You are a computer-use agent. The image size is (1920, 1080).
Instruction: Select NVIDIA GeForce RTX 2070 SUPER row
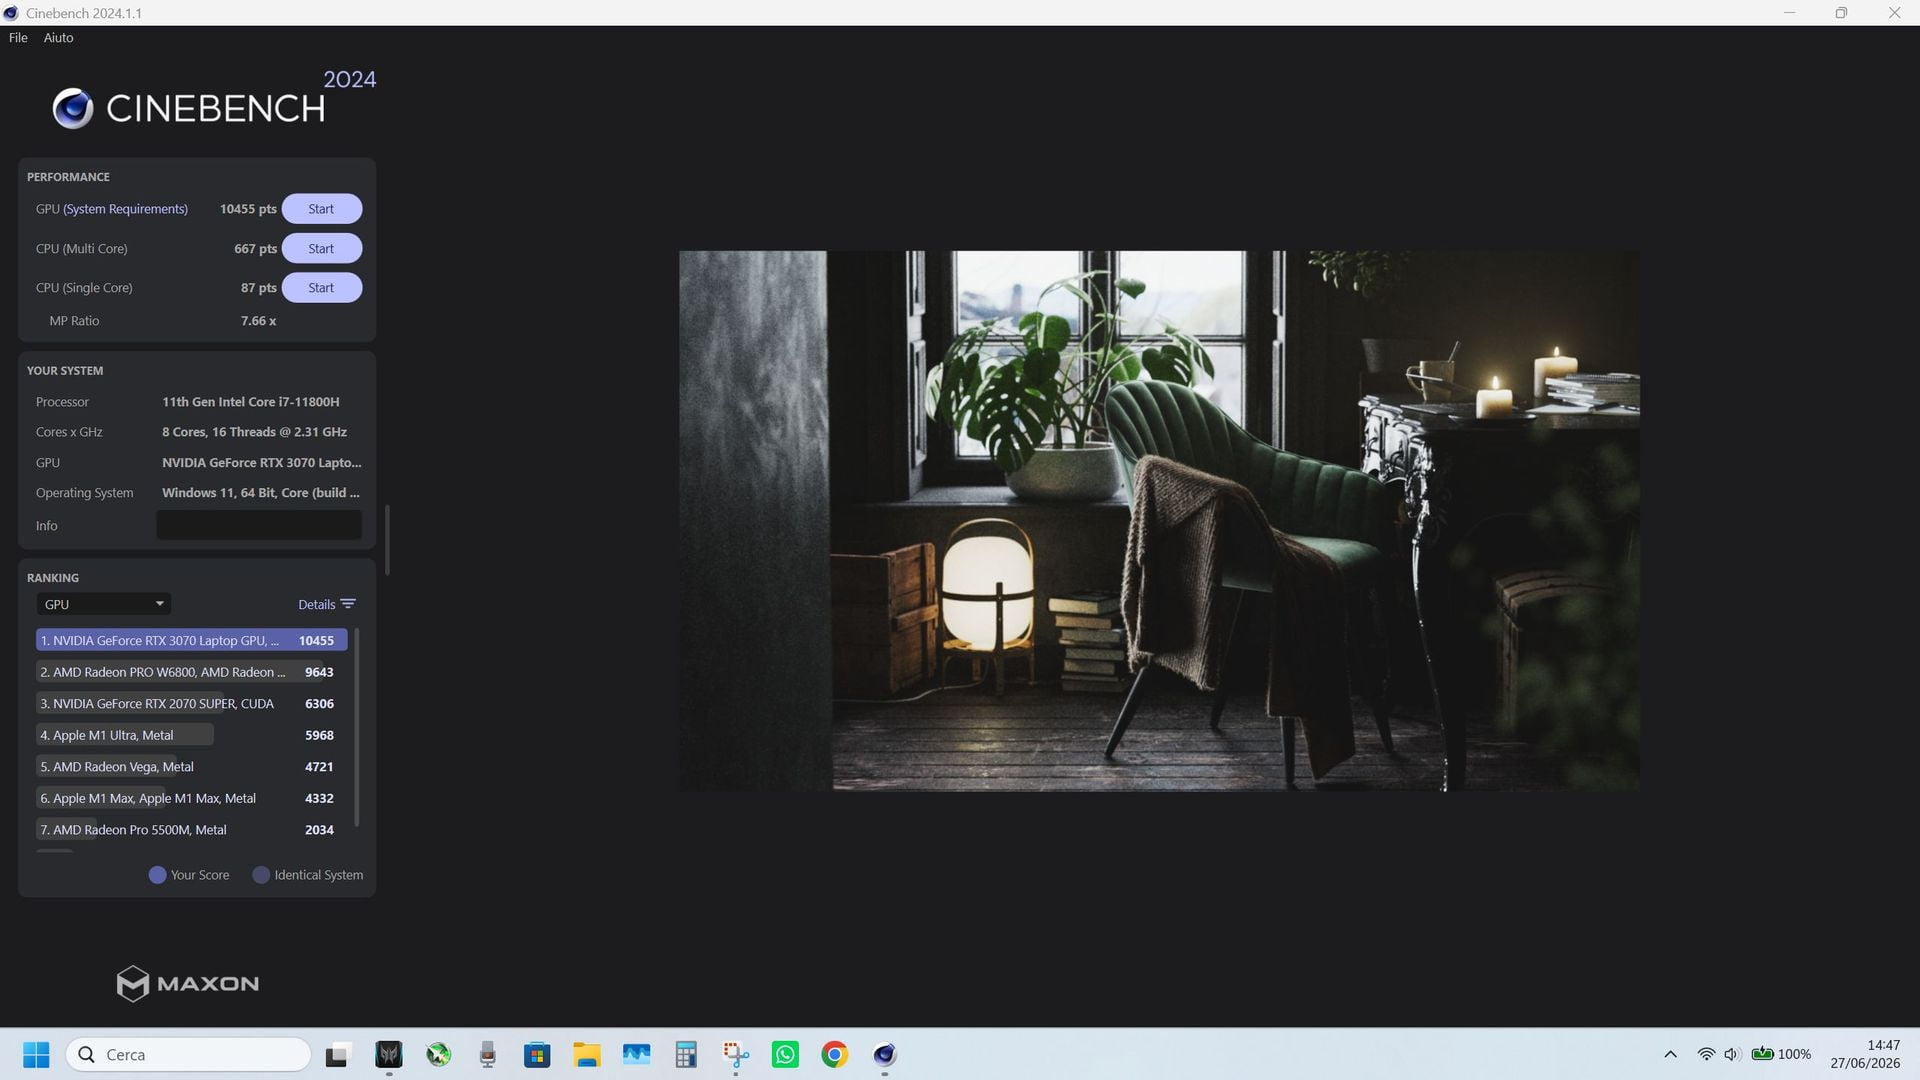pos(191,704)
